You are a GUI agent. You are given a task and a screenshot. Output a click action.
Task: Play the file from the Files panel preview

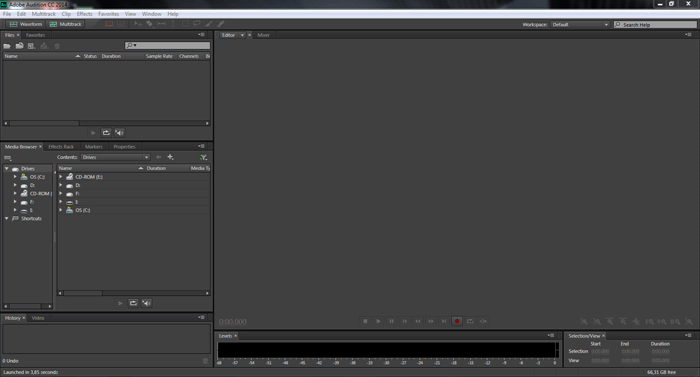point(93,133)
